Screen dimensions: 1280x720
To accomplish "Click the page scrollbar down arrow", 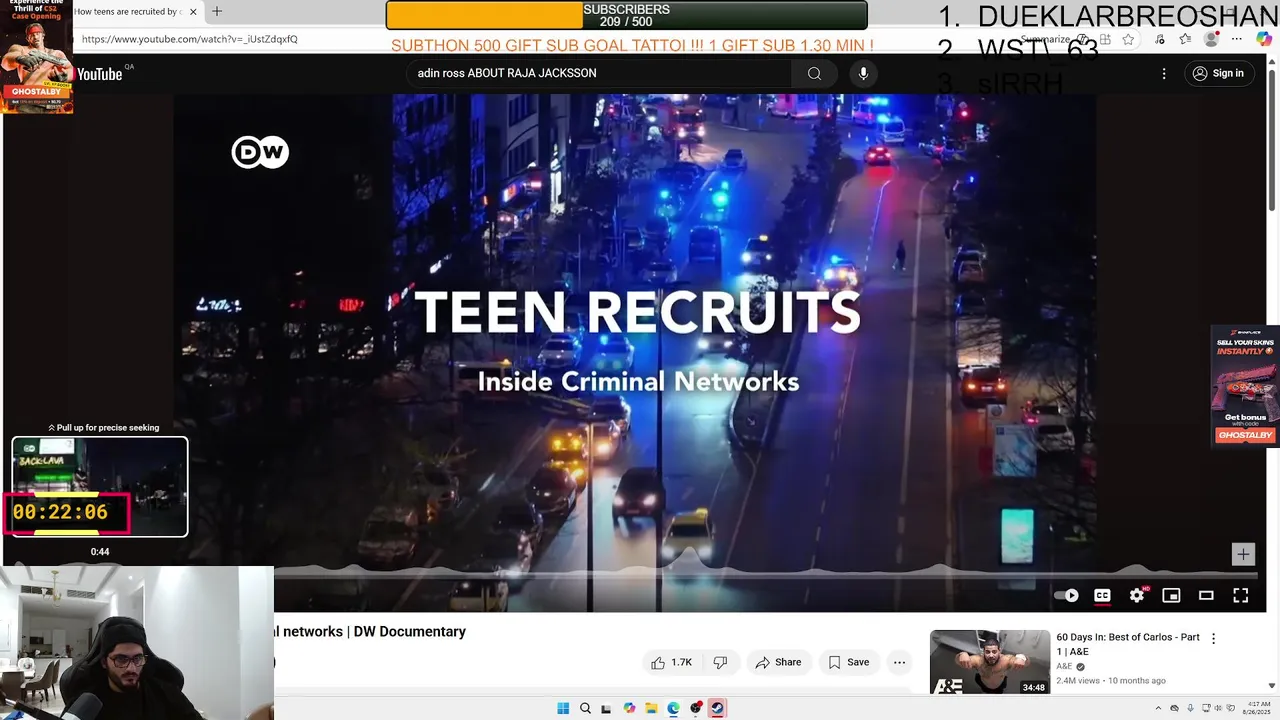I will (x=1273, y=686).
